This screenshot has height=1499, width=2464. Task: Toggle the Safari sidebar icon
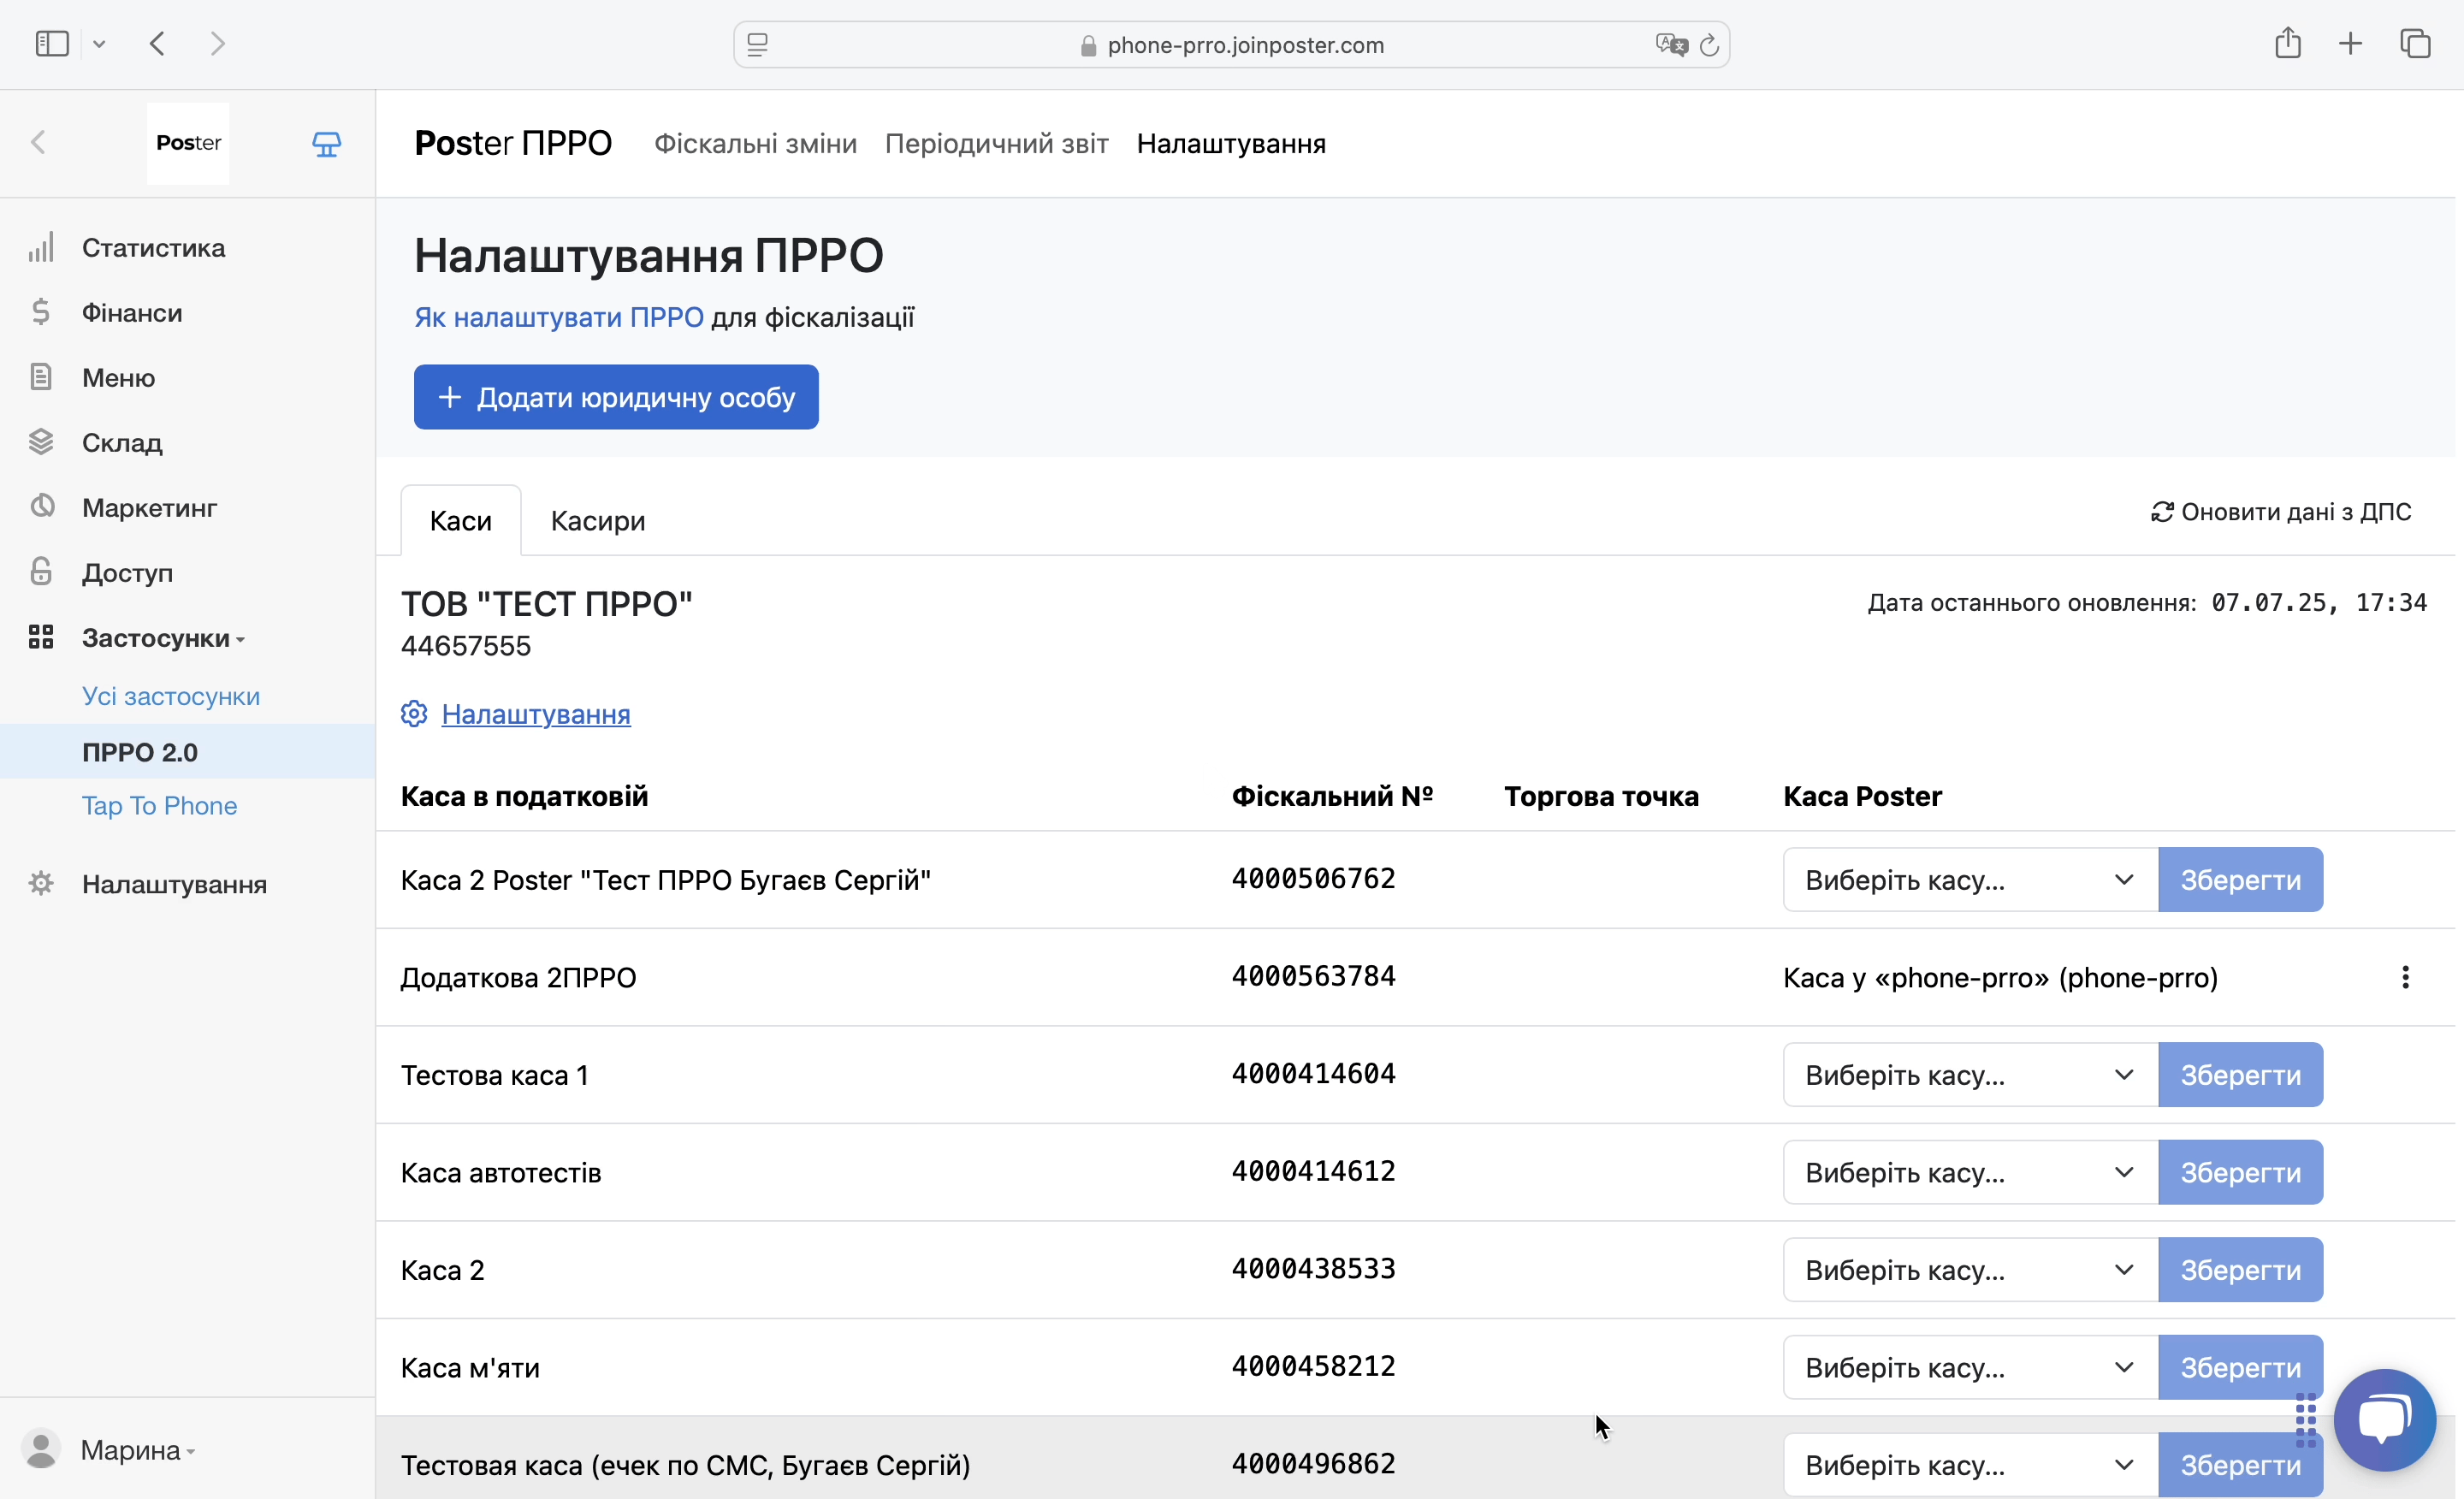52,44
